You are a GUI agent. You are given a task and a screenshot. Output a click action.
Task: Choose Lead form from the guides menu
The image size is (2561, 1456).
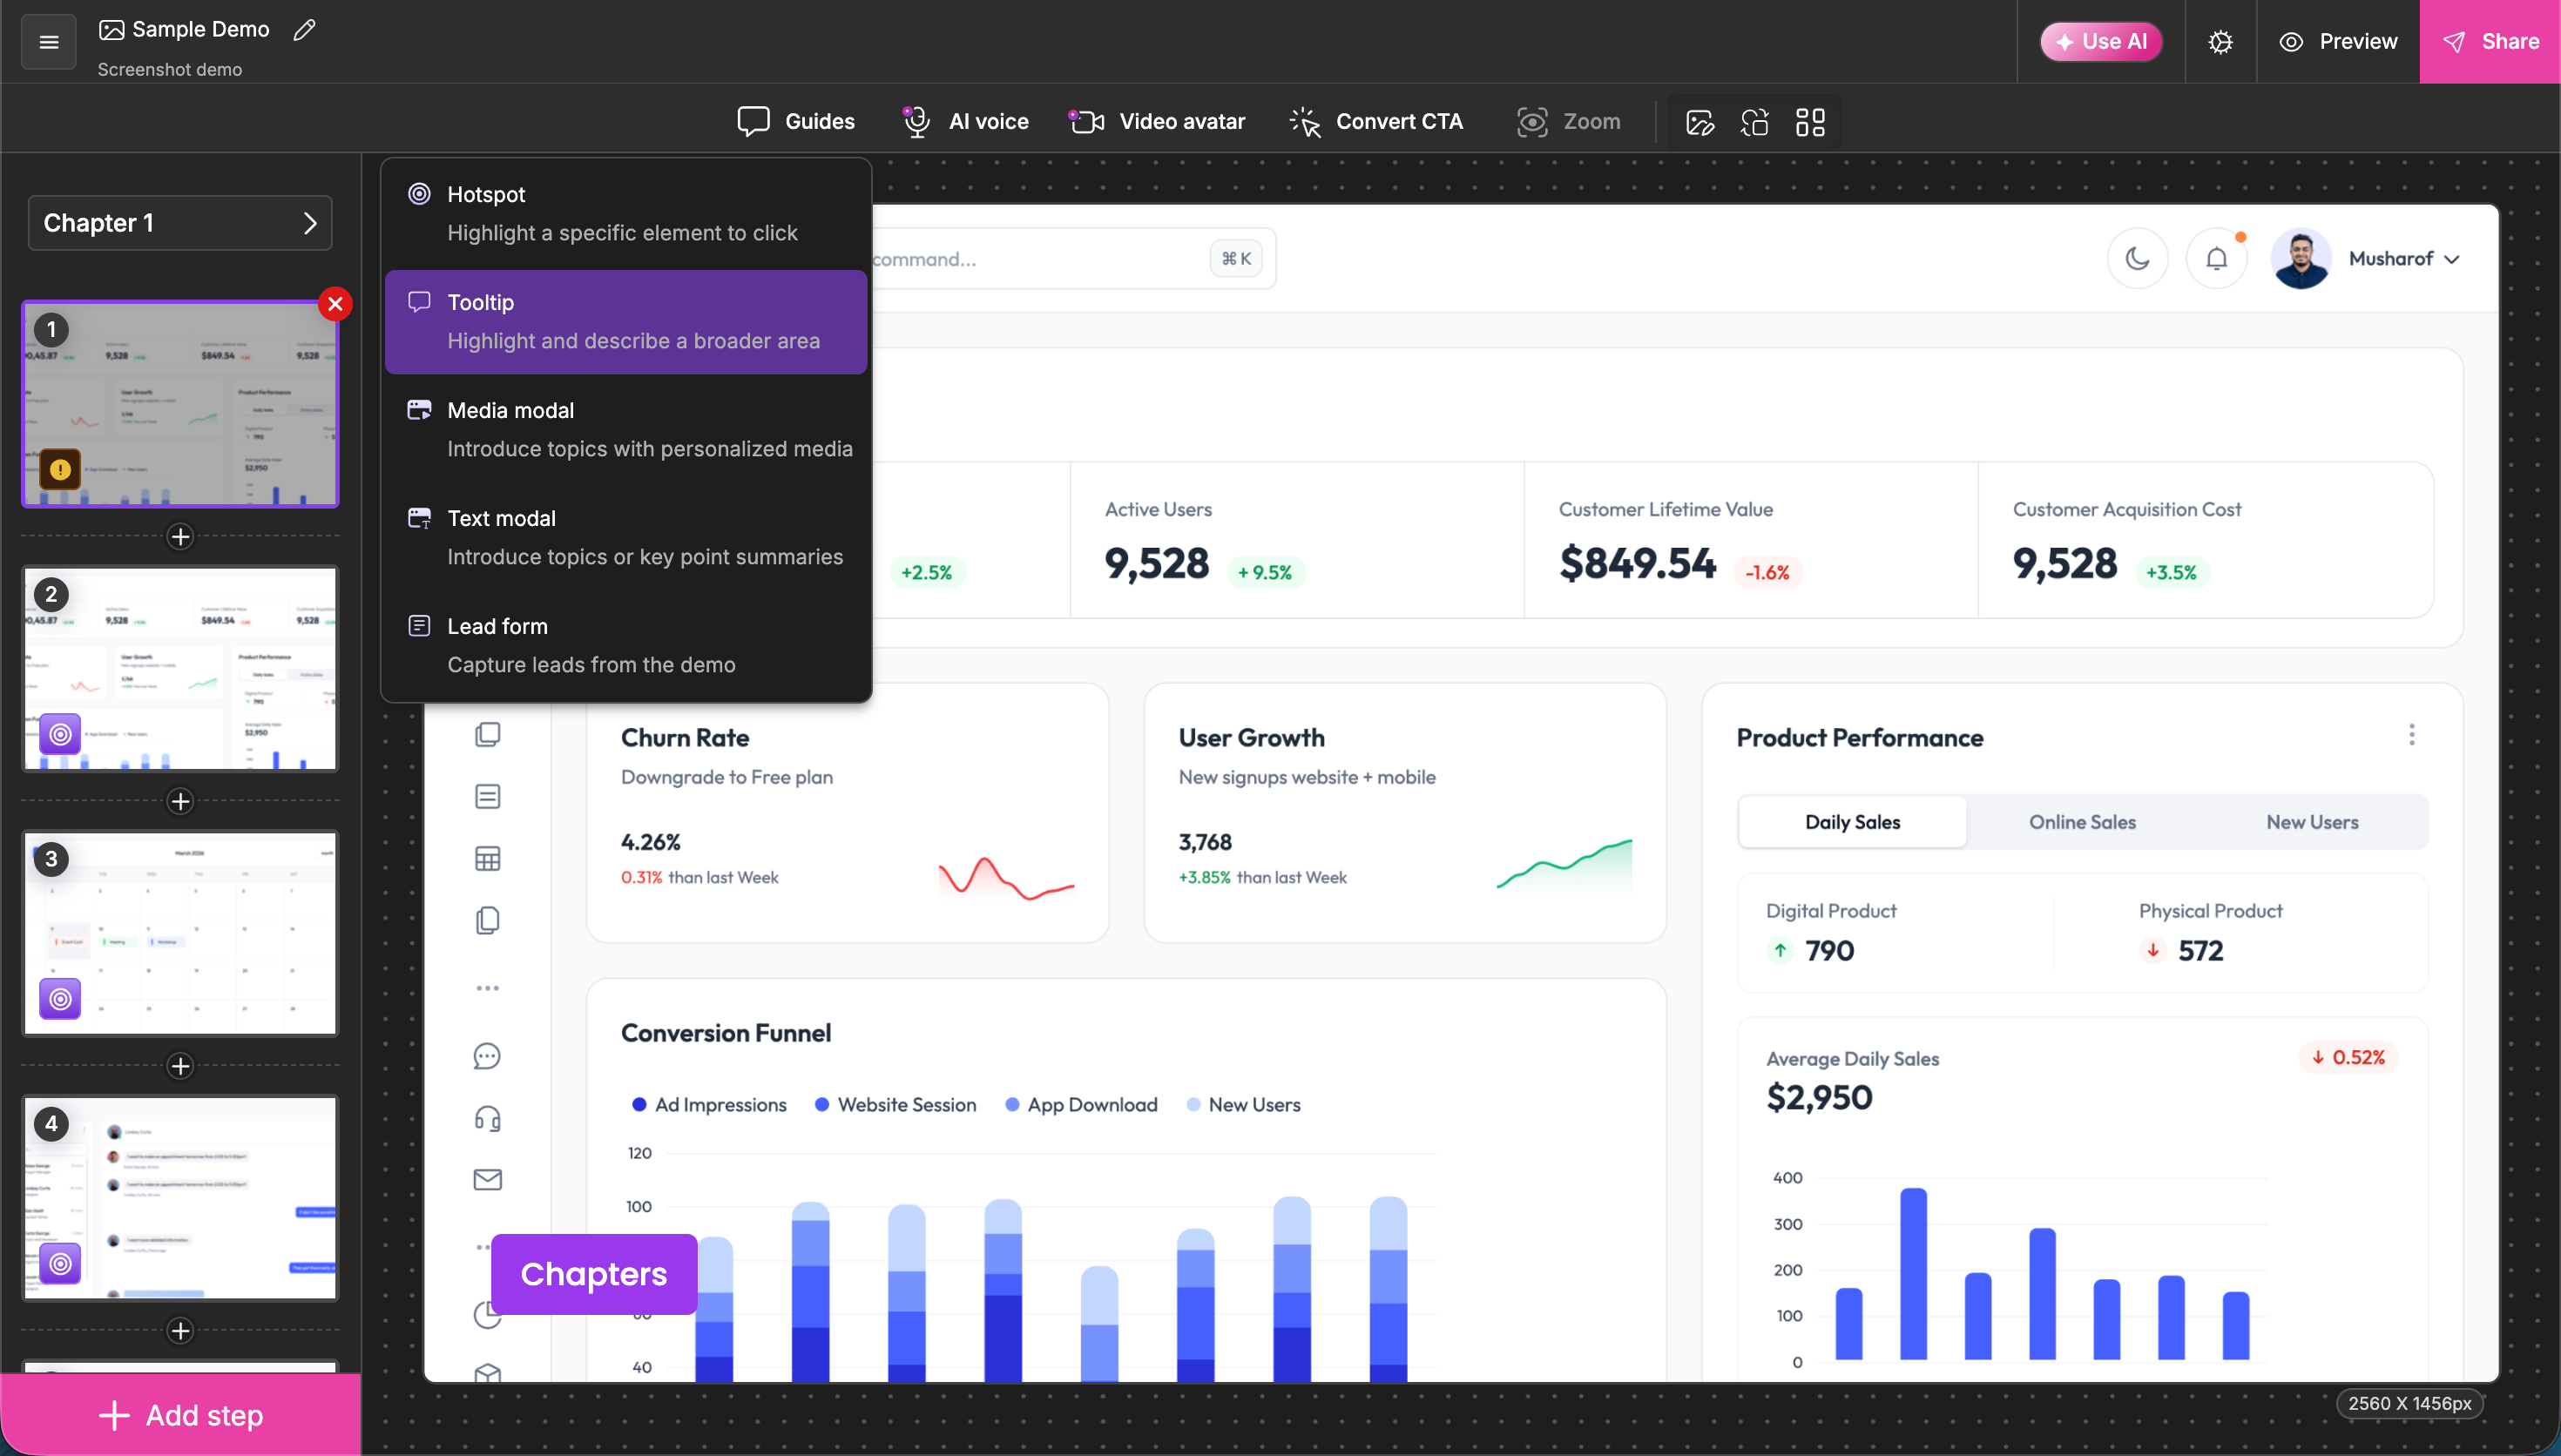[626, 646]
